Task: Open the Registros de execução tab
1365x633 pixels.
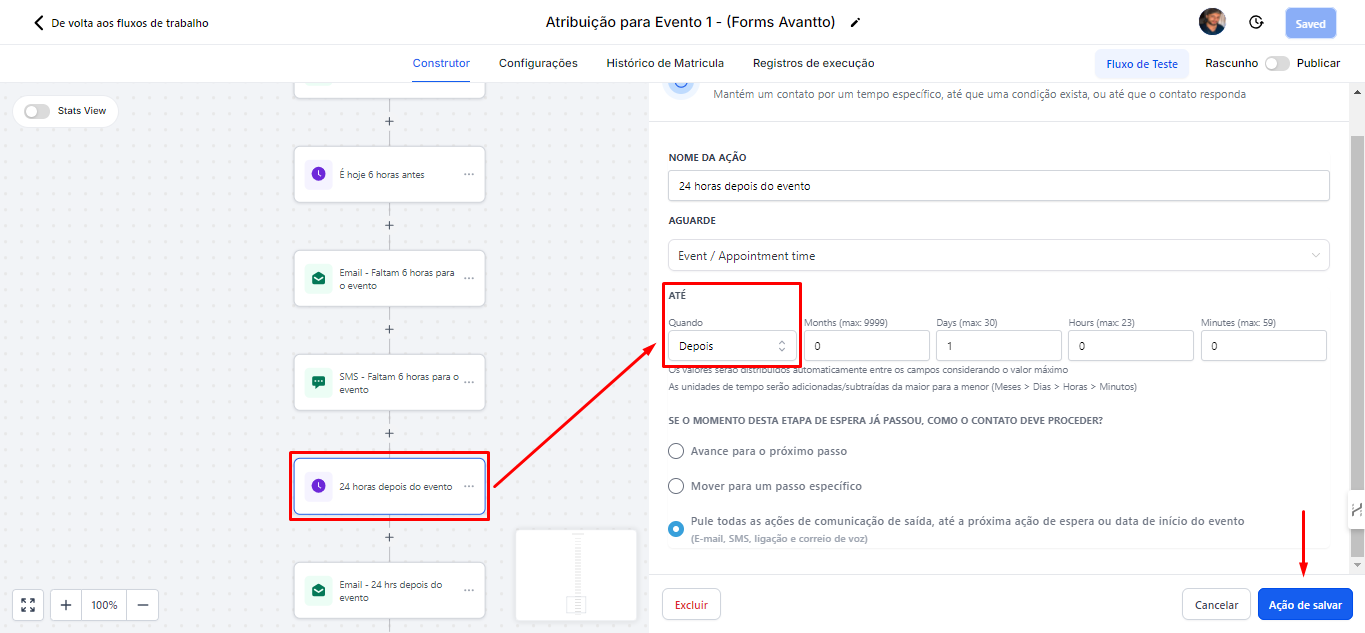Action: pos(813,63)
